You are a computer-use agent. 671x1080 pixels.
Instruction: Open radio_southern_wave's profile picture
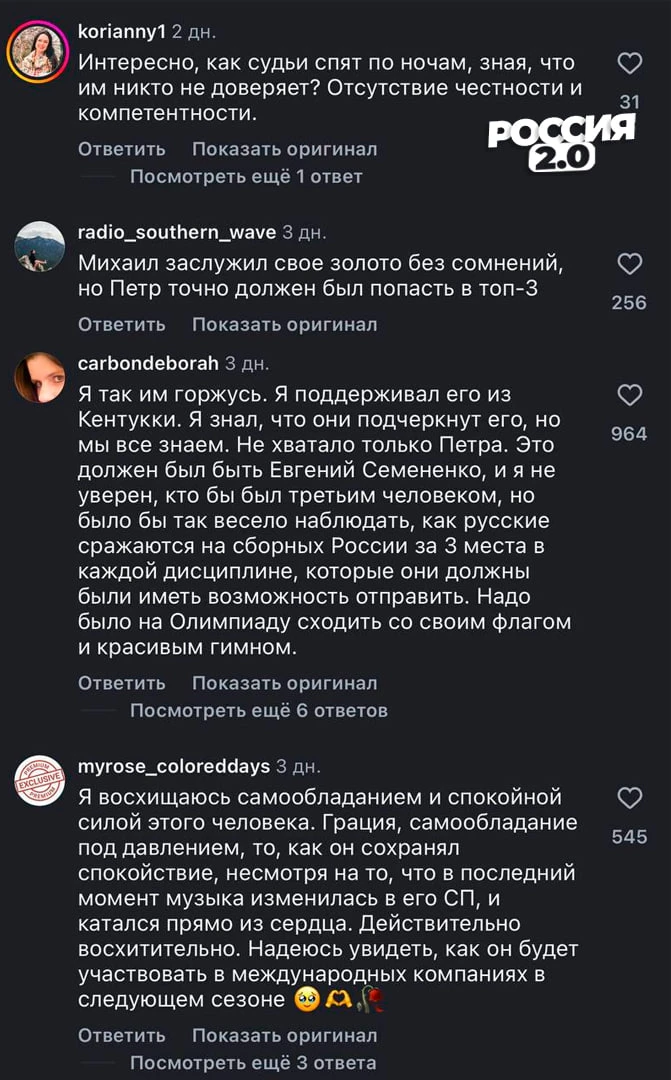(x=39, y=246)
